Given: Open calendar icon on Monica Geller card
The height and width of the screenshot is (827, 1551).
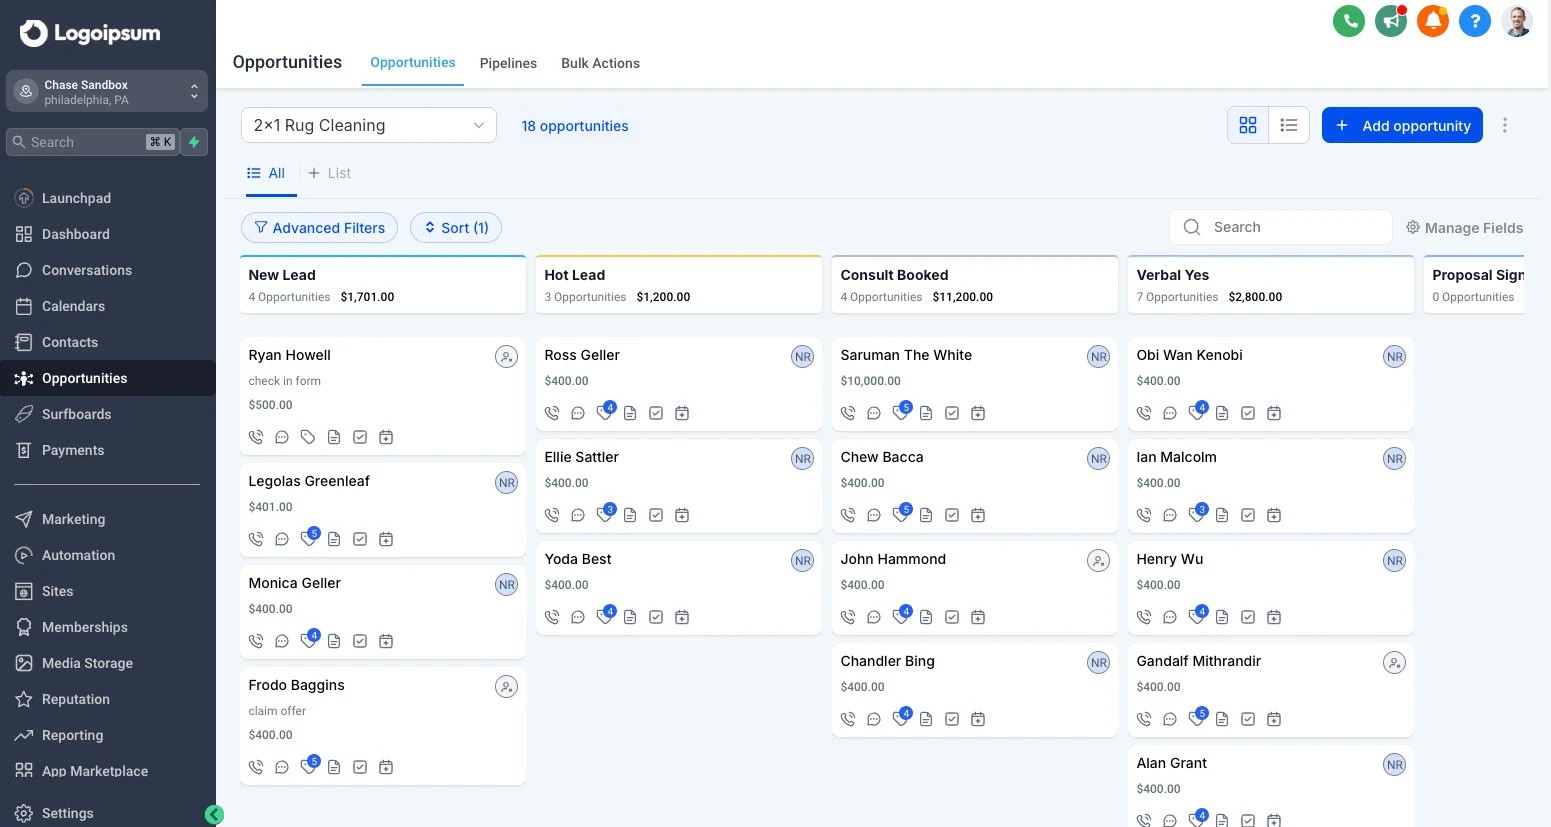Looking at the screenshot, I should pyautogui.click(x=386, y=641).
